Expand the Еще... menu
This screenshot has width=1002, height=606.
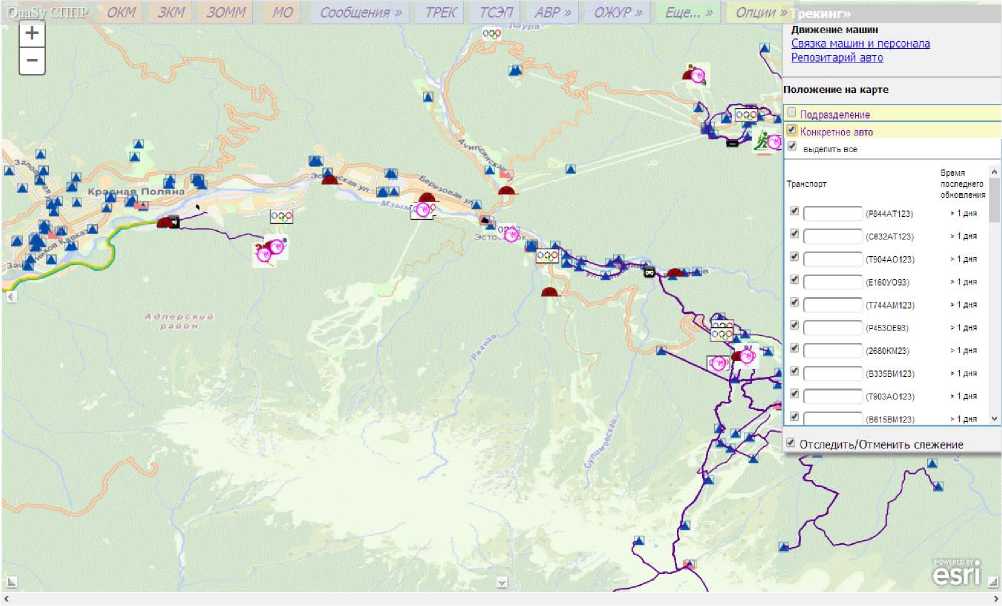(689, 13)
